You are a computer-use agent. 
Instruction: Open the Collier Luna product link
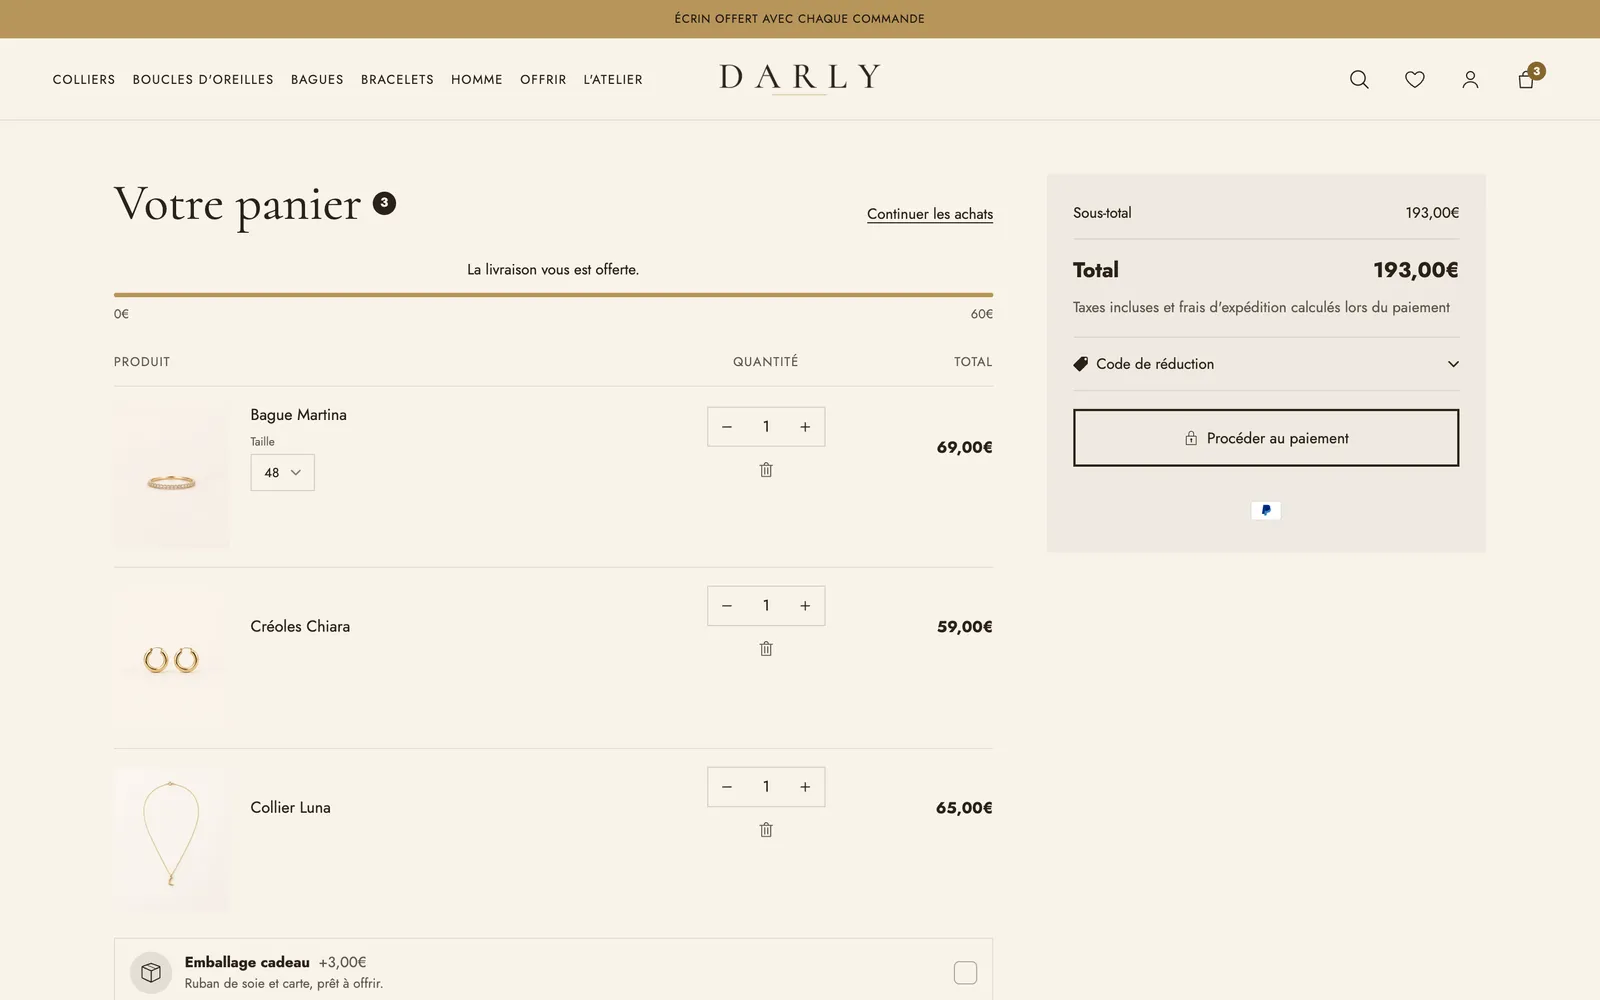click(290, 808)
